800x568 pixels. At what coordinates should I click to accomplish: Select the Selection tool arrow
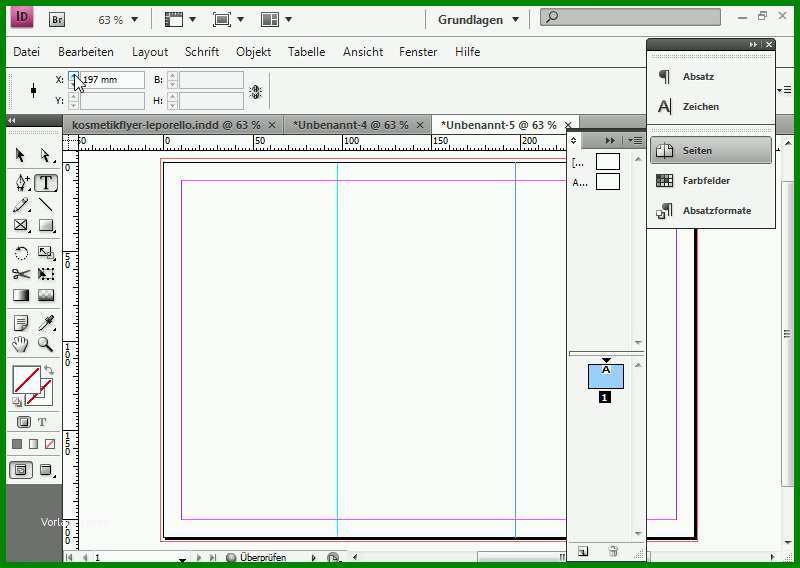20,155
